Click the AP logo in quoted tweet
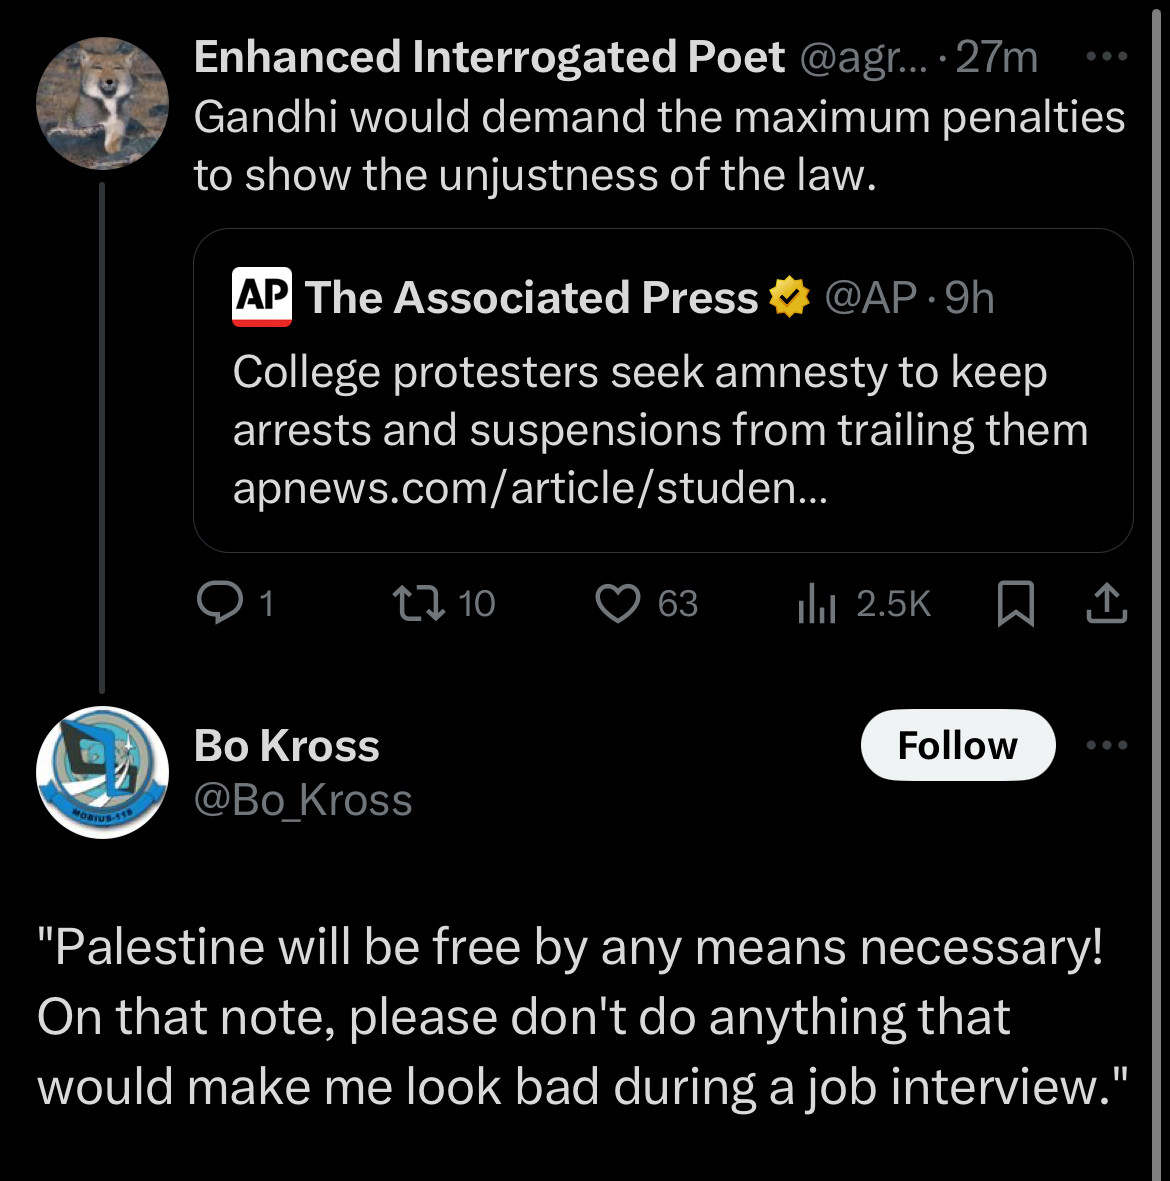This screenshot has width=1170, height=1181. (x=261, y=297)
